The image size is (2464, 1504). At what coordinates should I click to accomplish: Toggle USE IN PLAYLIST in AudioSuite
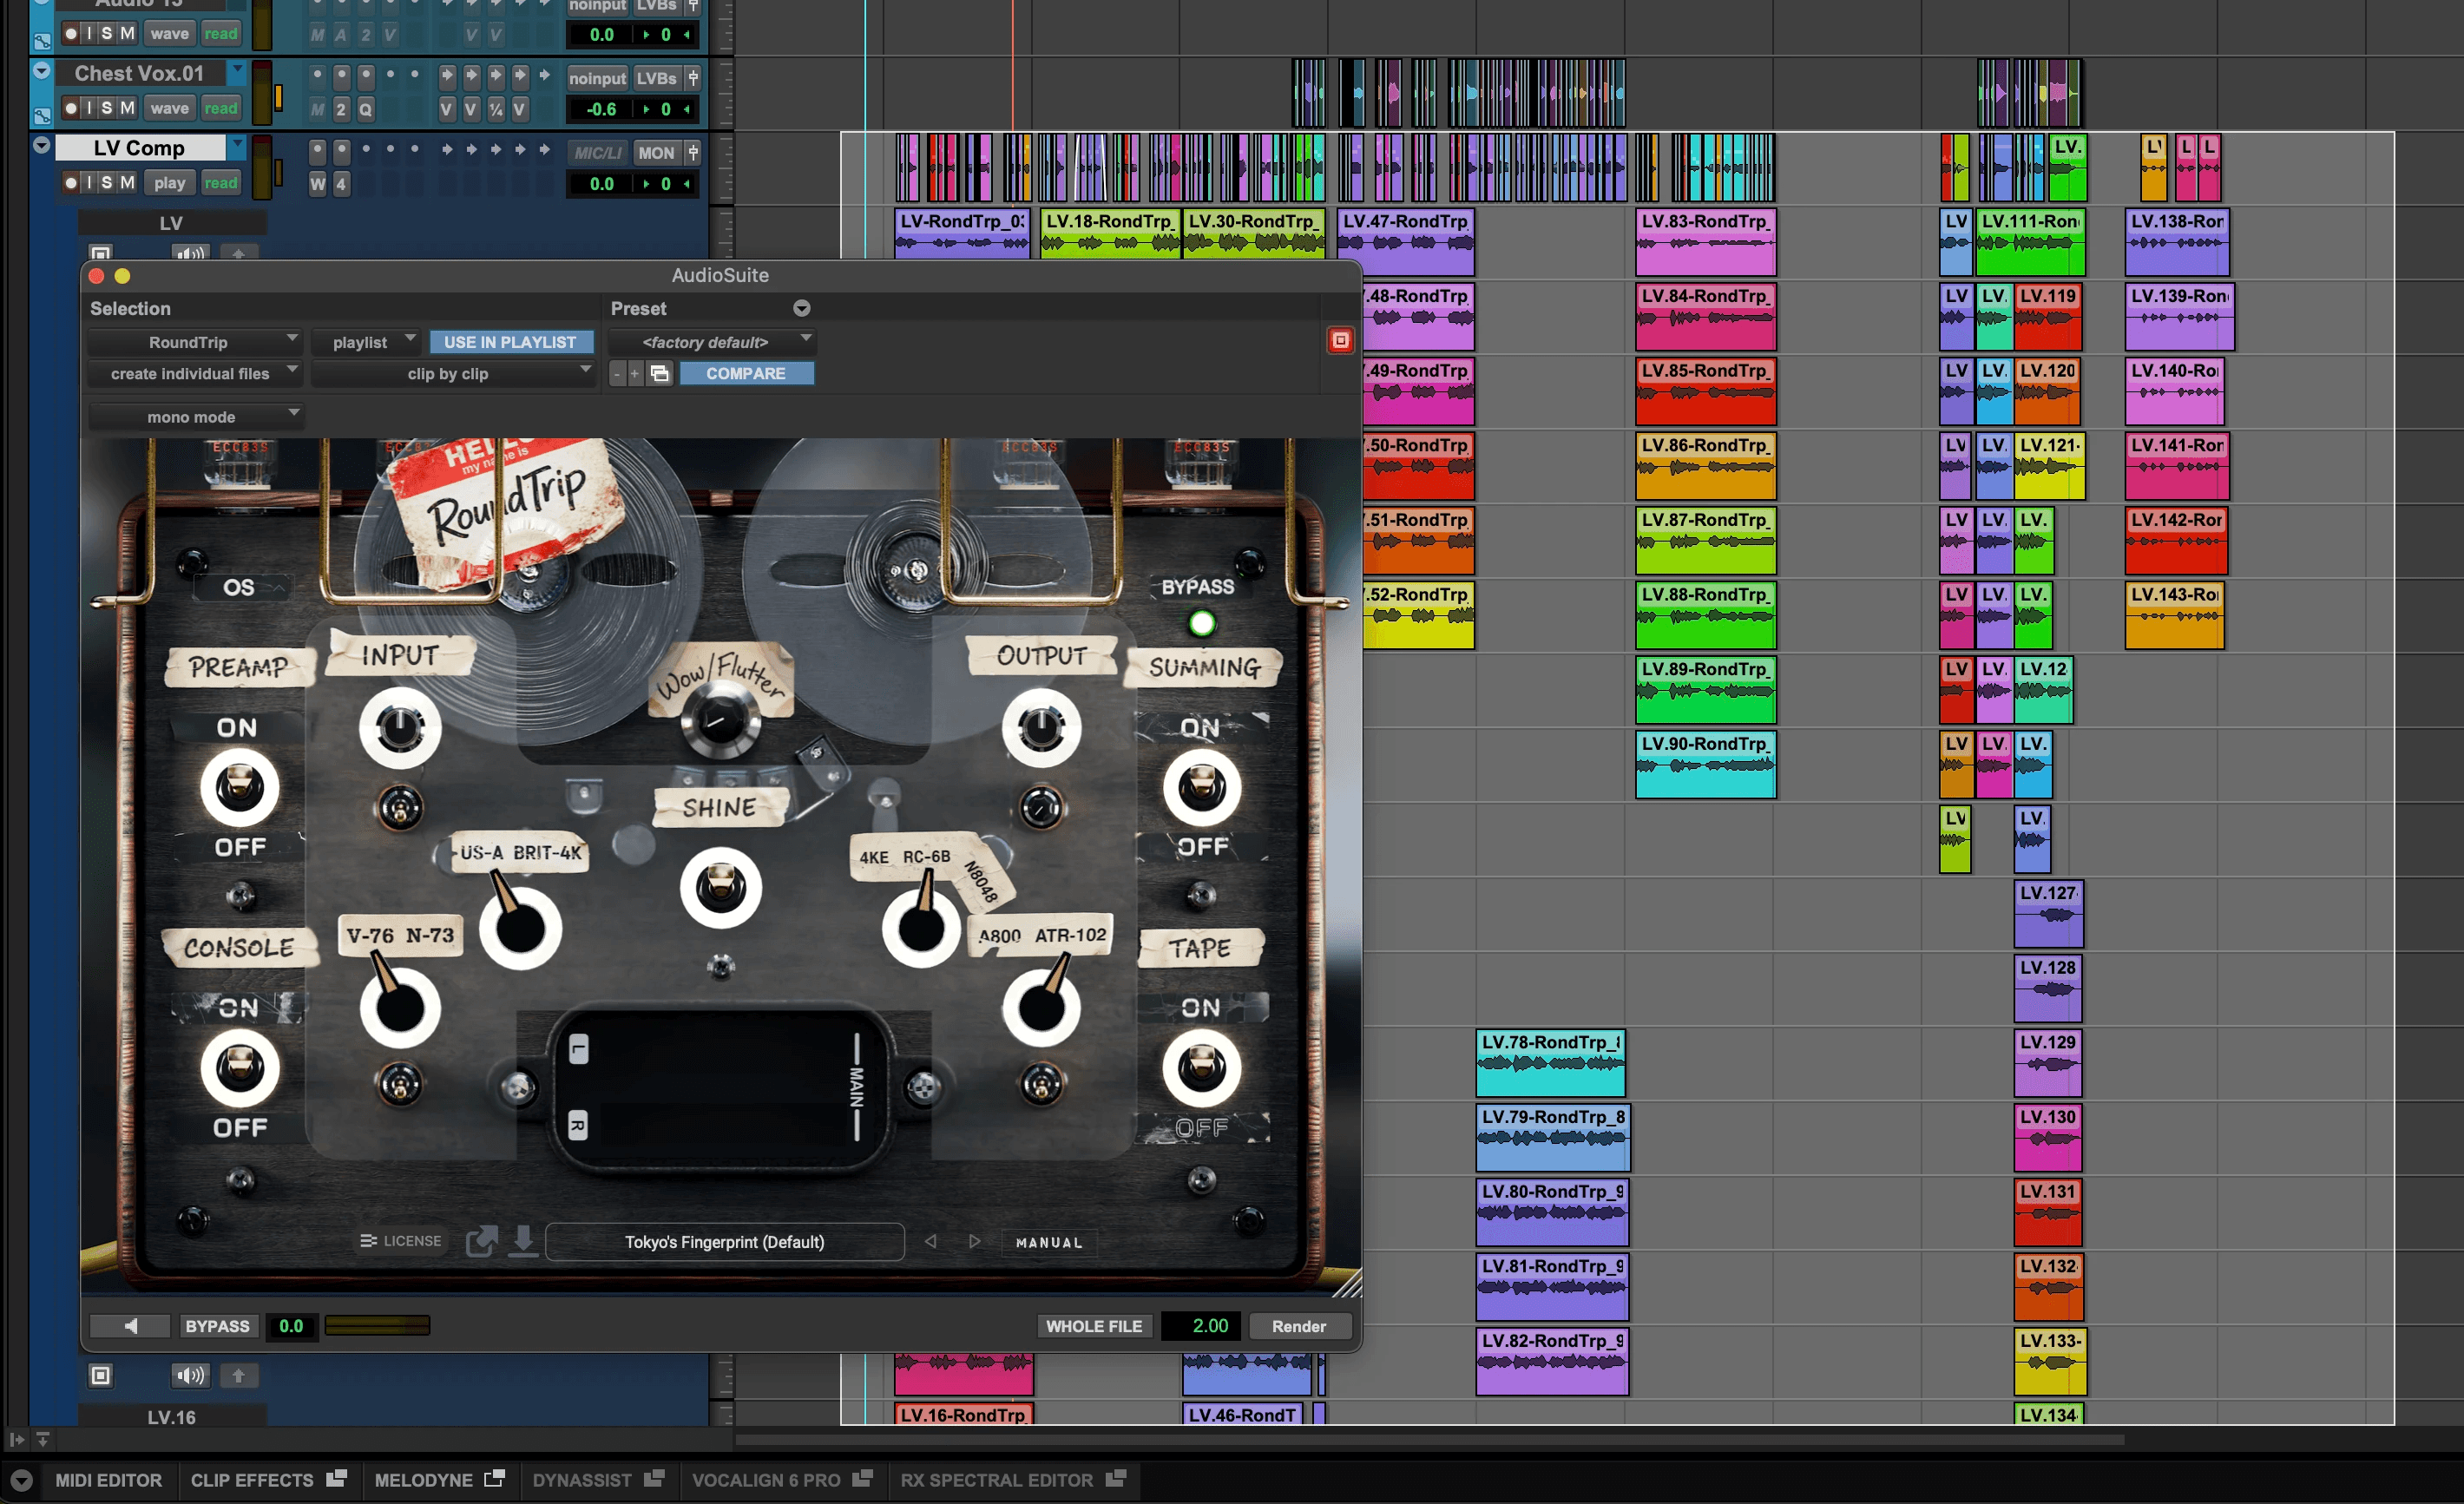click(511, 342)
